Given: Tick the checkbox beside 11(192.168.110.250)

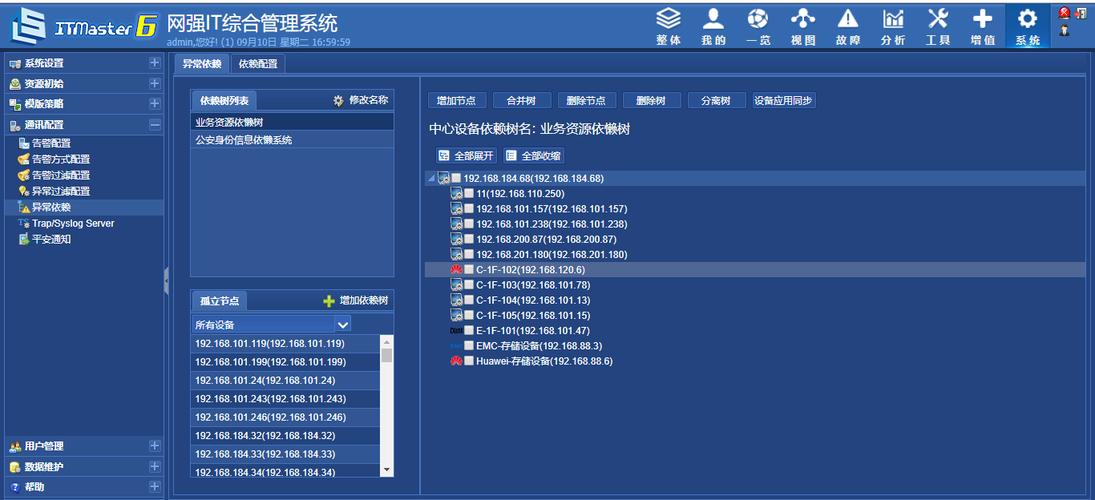Looking at the screenshot, I should (x=469, y=194).
